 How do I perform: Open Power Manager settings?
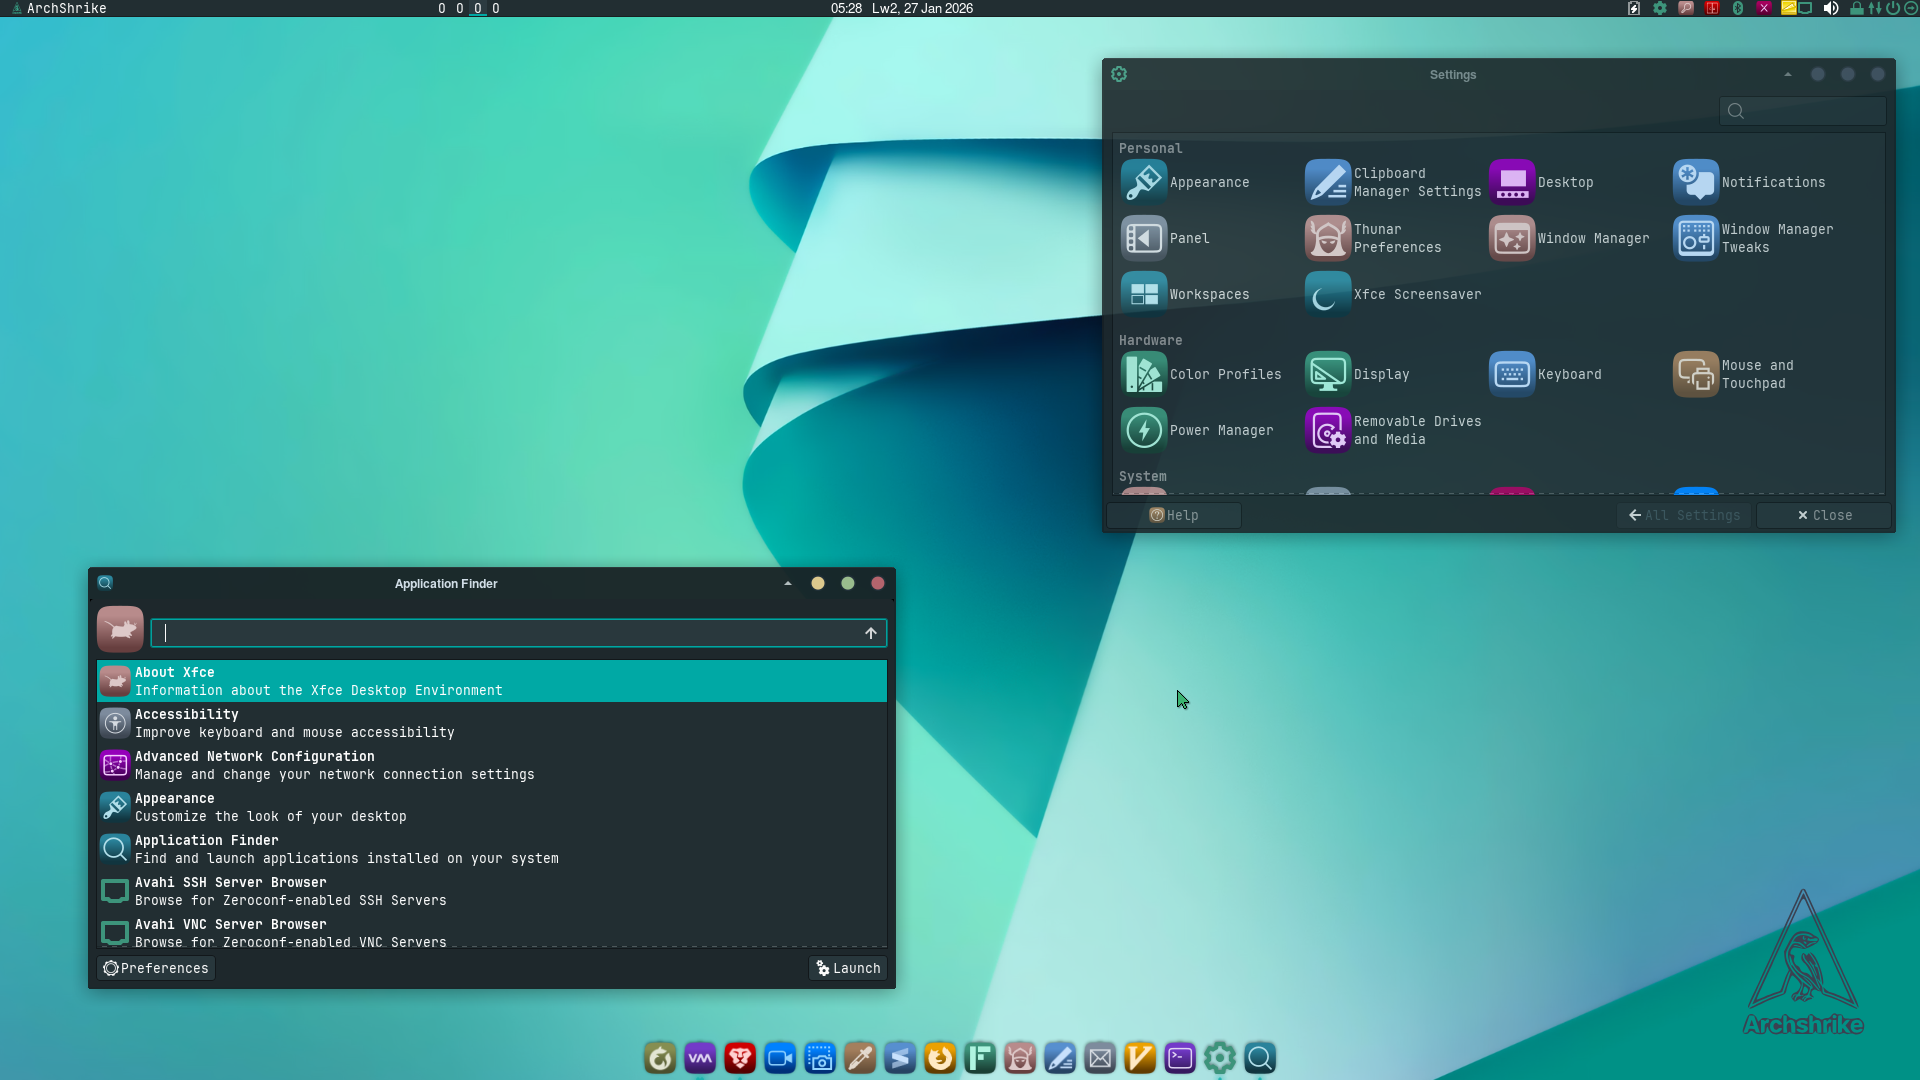(1198, 430)
